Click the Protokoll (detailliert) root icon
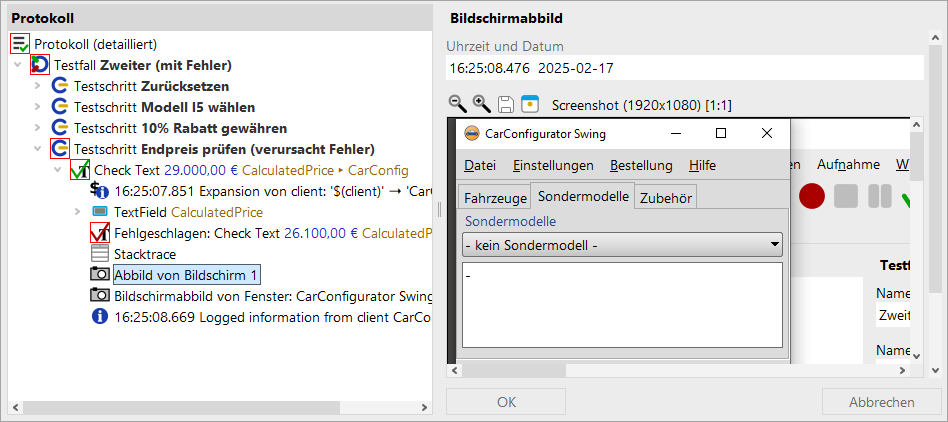 click(20, 44)
